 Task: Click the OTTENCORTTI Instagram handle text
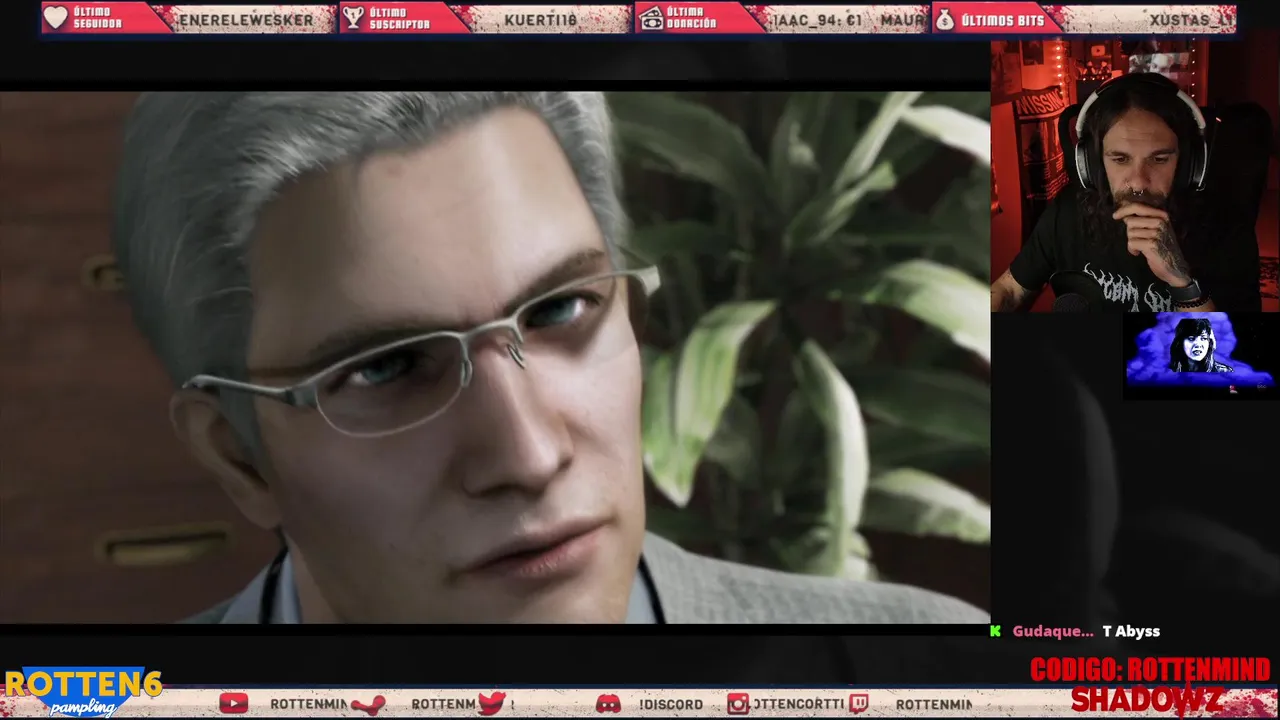point(798,704)
